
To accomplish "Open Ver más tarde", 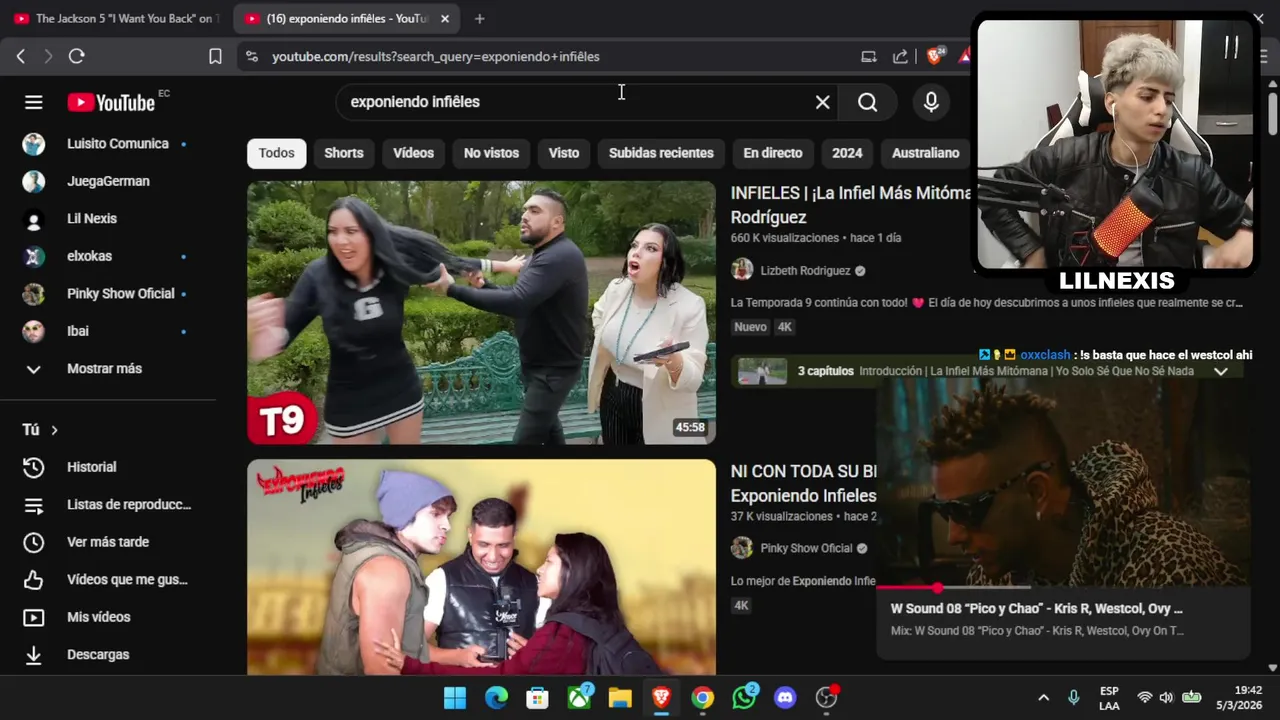I will click(x=108, y=542).
